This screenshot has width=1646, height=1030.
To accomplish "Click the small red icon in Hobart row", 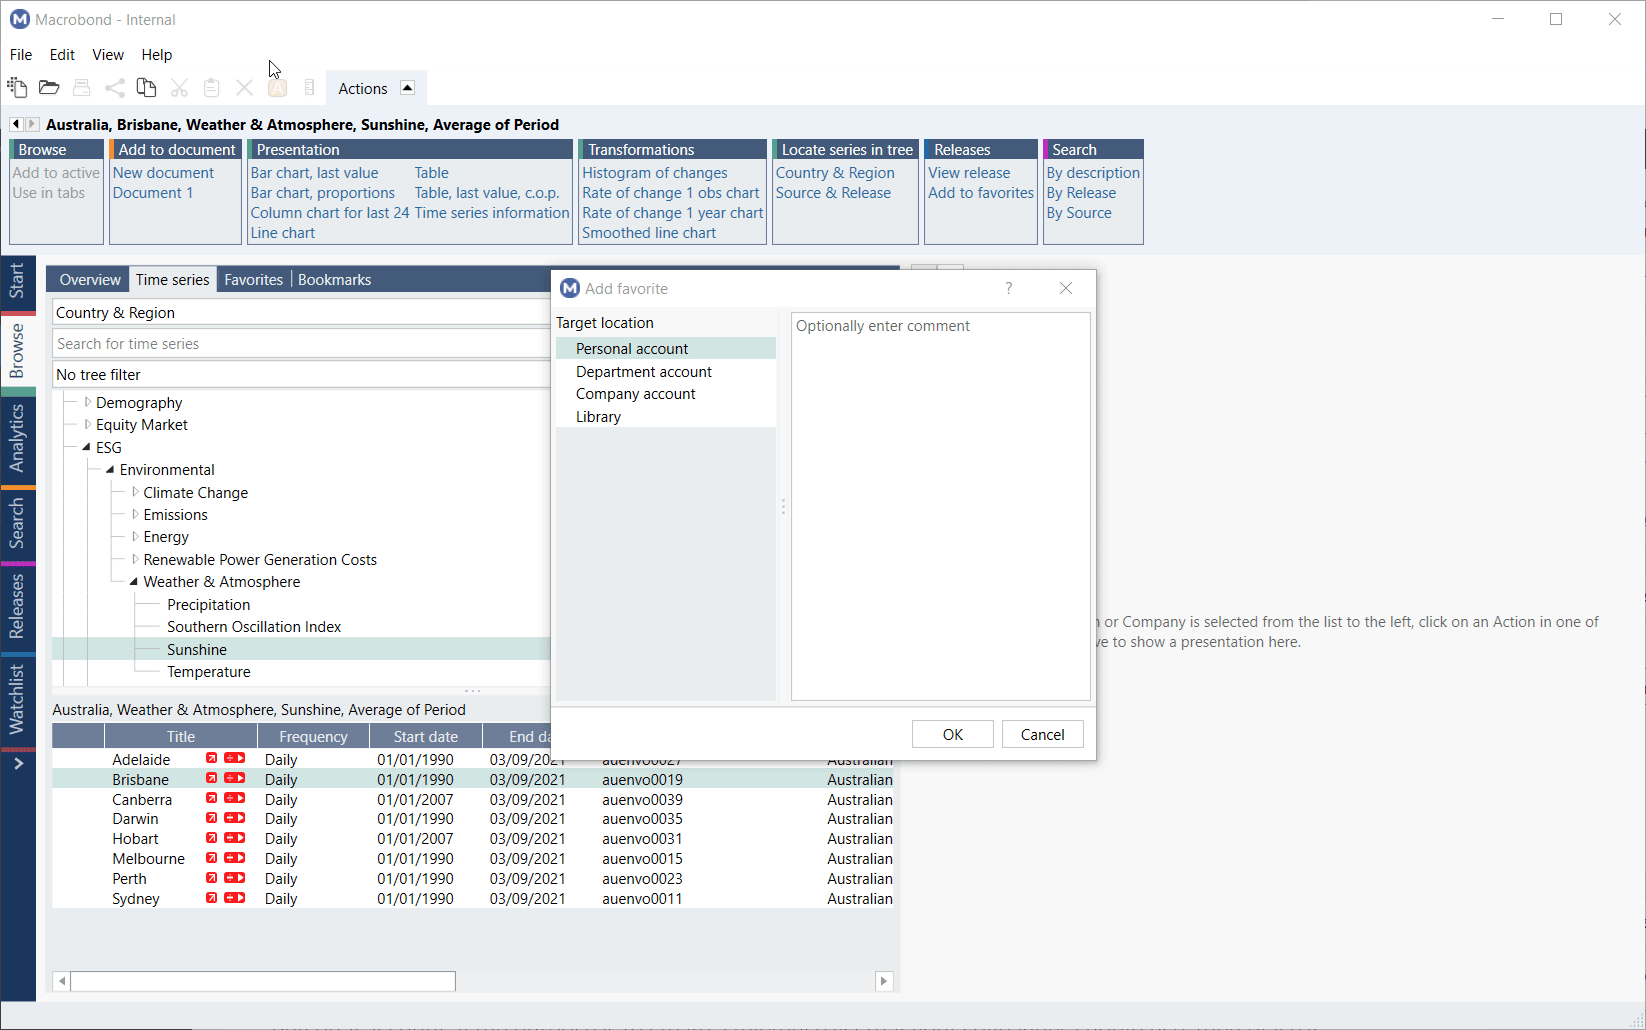I will pos(211,837).
